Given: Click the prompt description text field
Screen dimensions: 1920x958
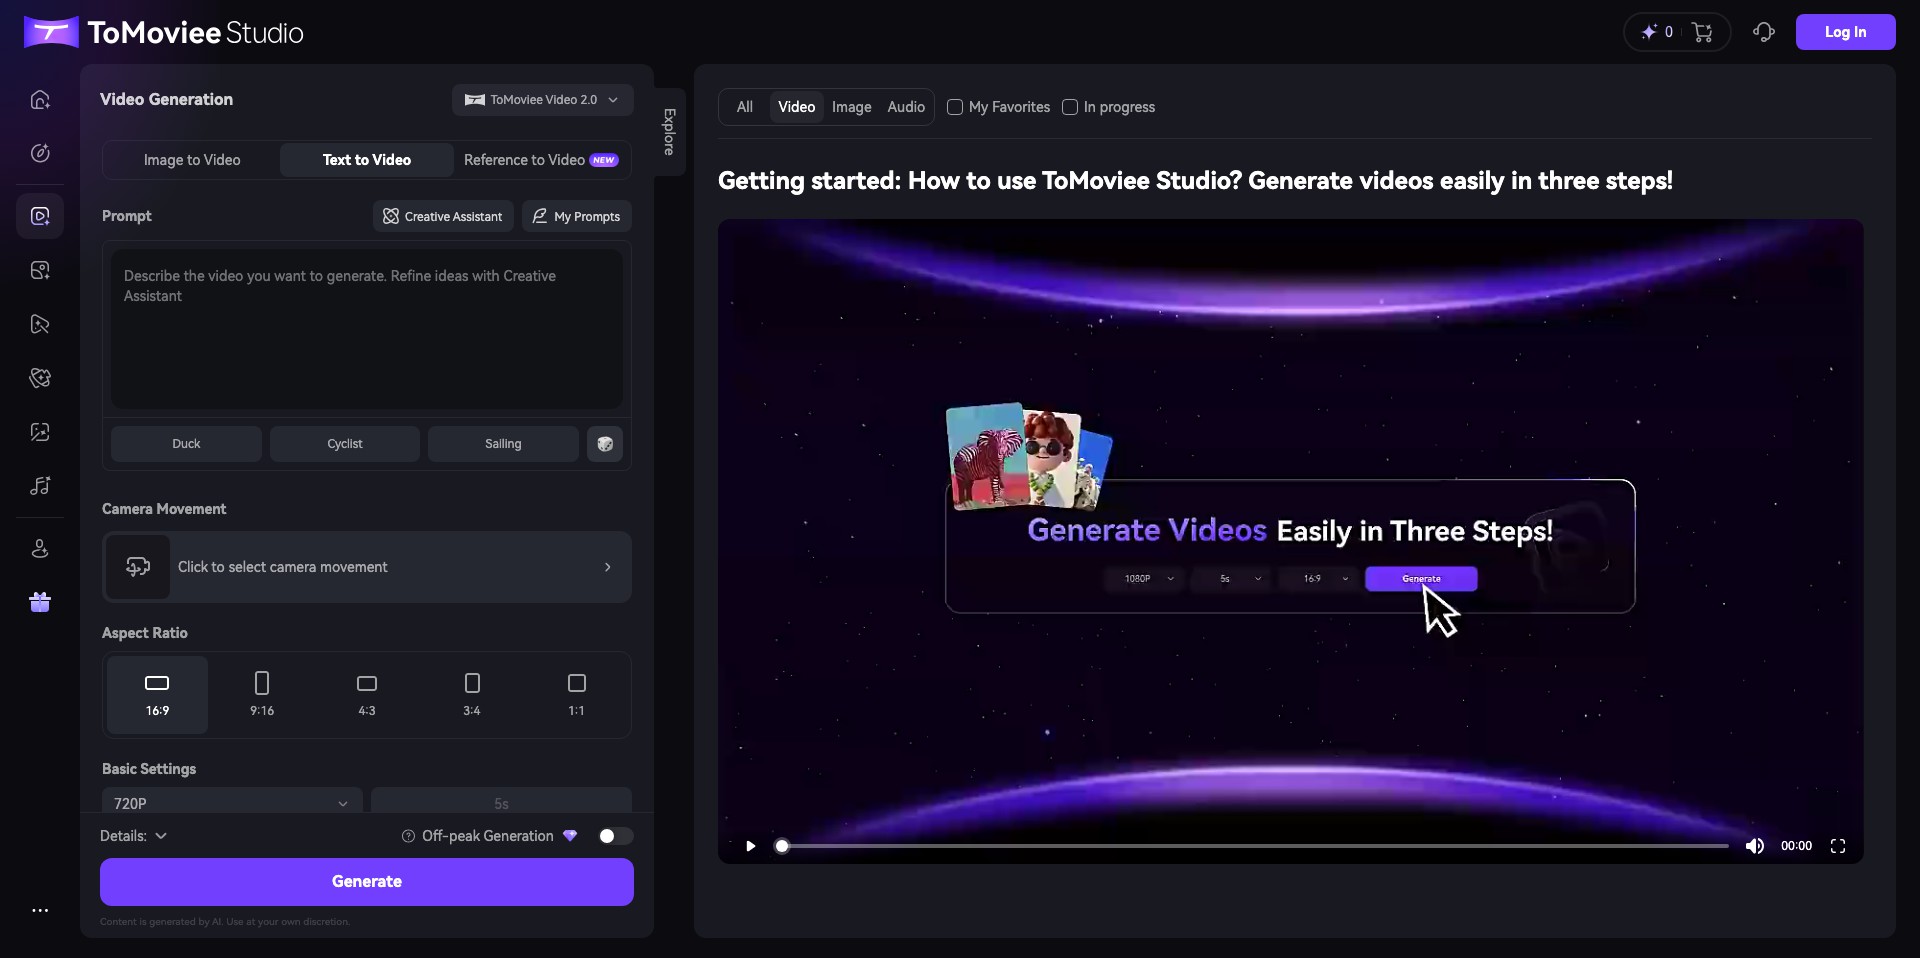Looking at the screenshot, I should [367, 329].
